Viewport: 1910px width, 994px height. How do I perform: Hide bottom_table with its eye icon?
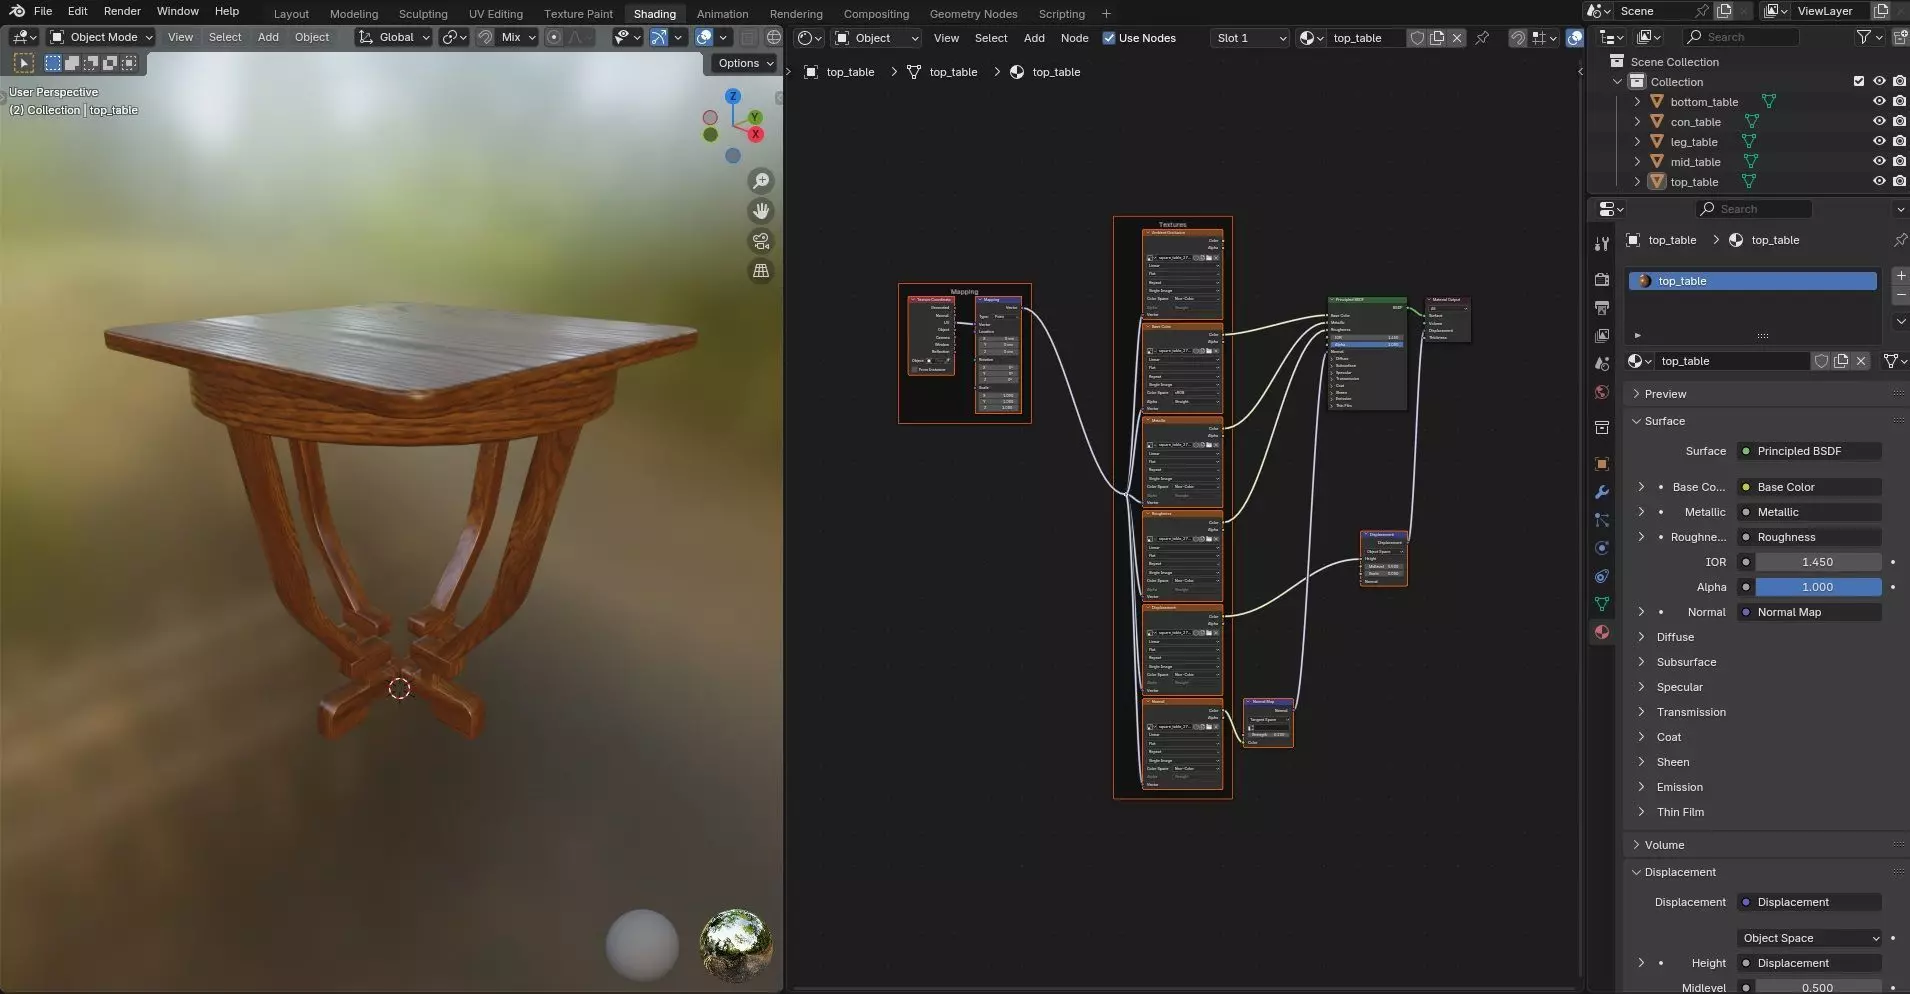pos(1879,102)
